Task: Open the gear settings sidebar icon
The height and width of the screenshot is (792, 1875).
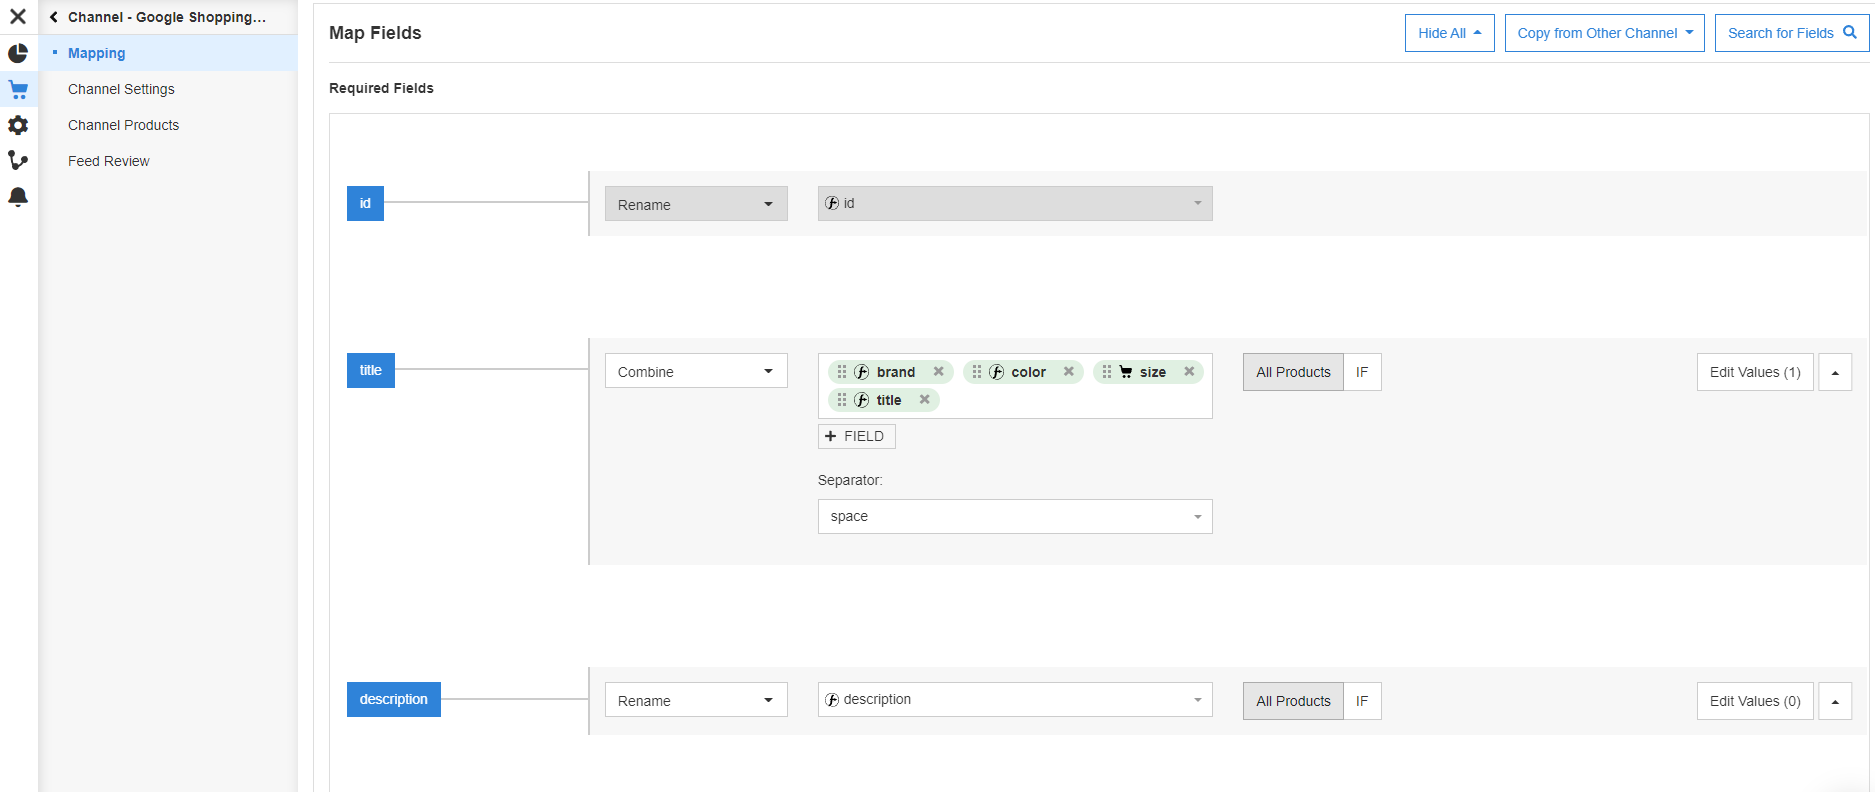Action: pyautogui.click(x=18, y=125)
